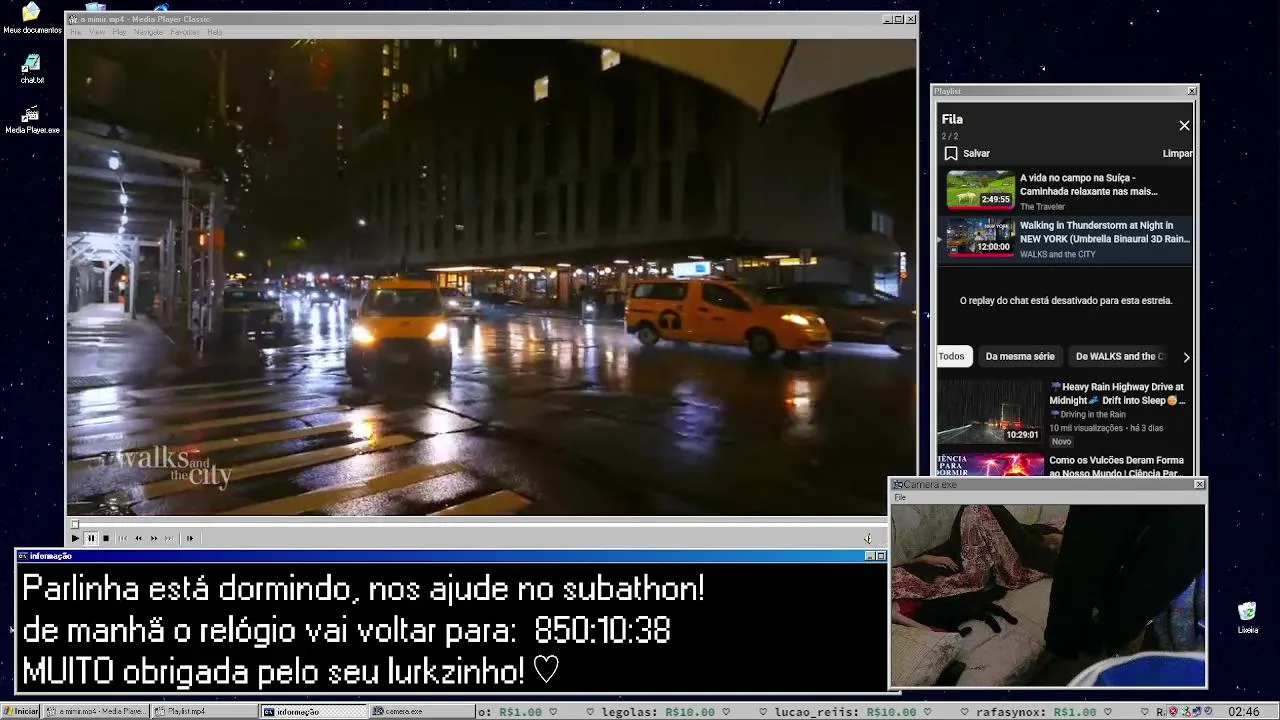1280x720 pixels.
Task: Open Driving in the Rain channel
Action: [1087, 414]
